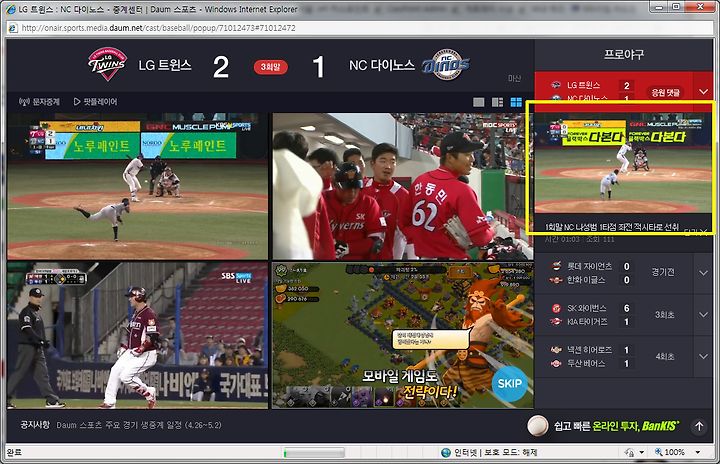720x464 pixels.
Task: Click the LG Twins team logo
Action: [x=107, y=64]
